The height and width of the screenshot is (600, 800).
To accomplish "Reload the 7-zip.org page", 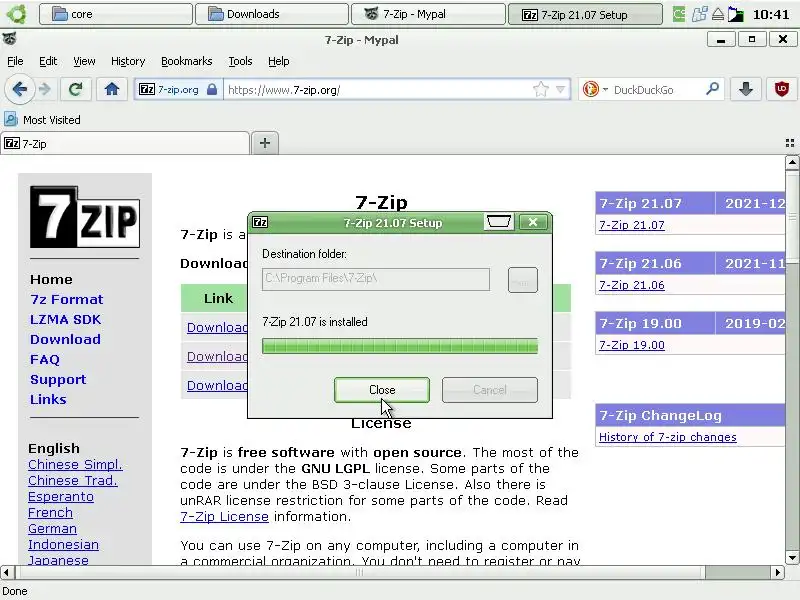I will [76, 89].
